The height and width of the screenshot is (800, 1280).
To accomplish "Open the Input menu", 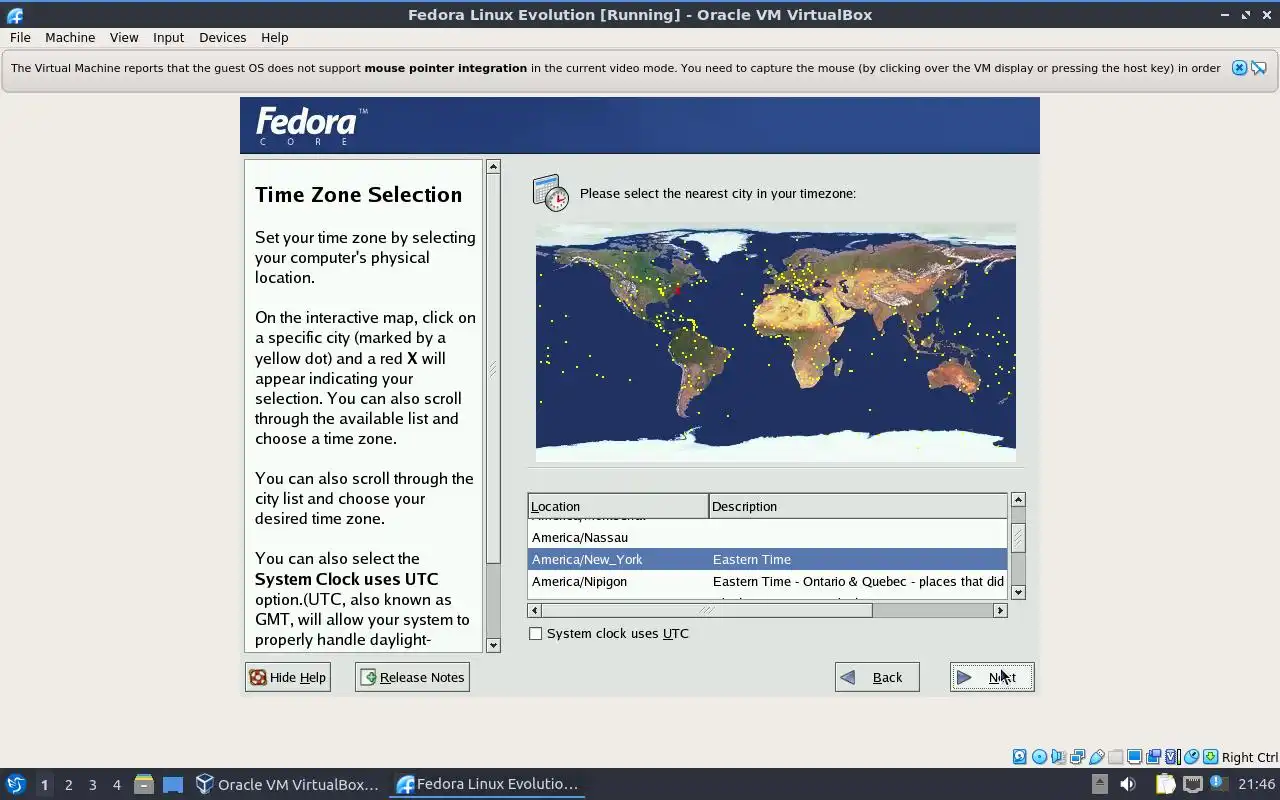I will [x=168, y=37].
